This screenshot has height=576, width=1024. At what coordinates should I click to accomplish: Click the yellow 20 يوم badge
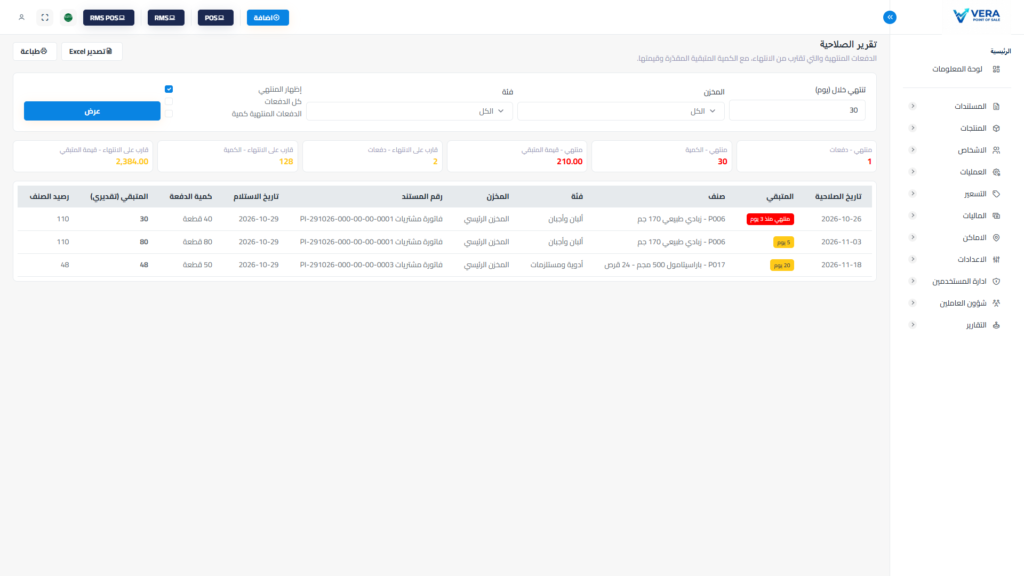(782, 265)
